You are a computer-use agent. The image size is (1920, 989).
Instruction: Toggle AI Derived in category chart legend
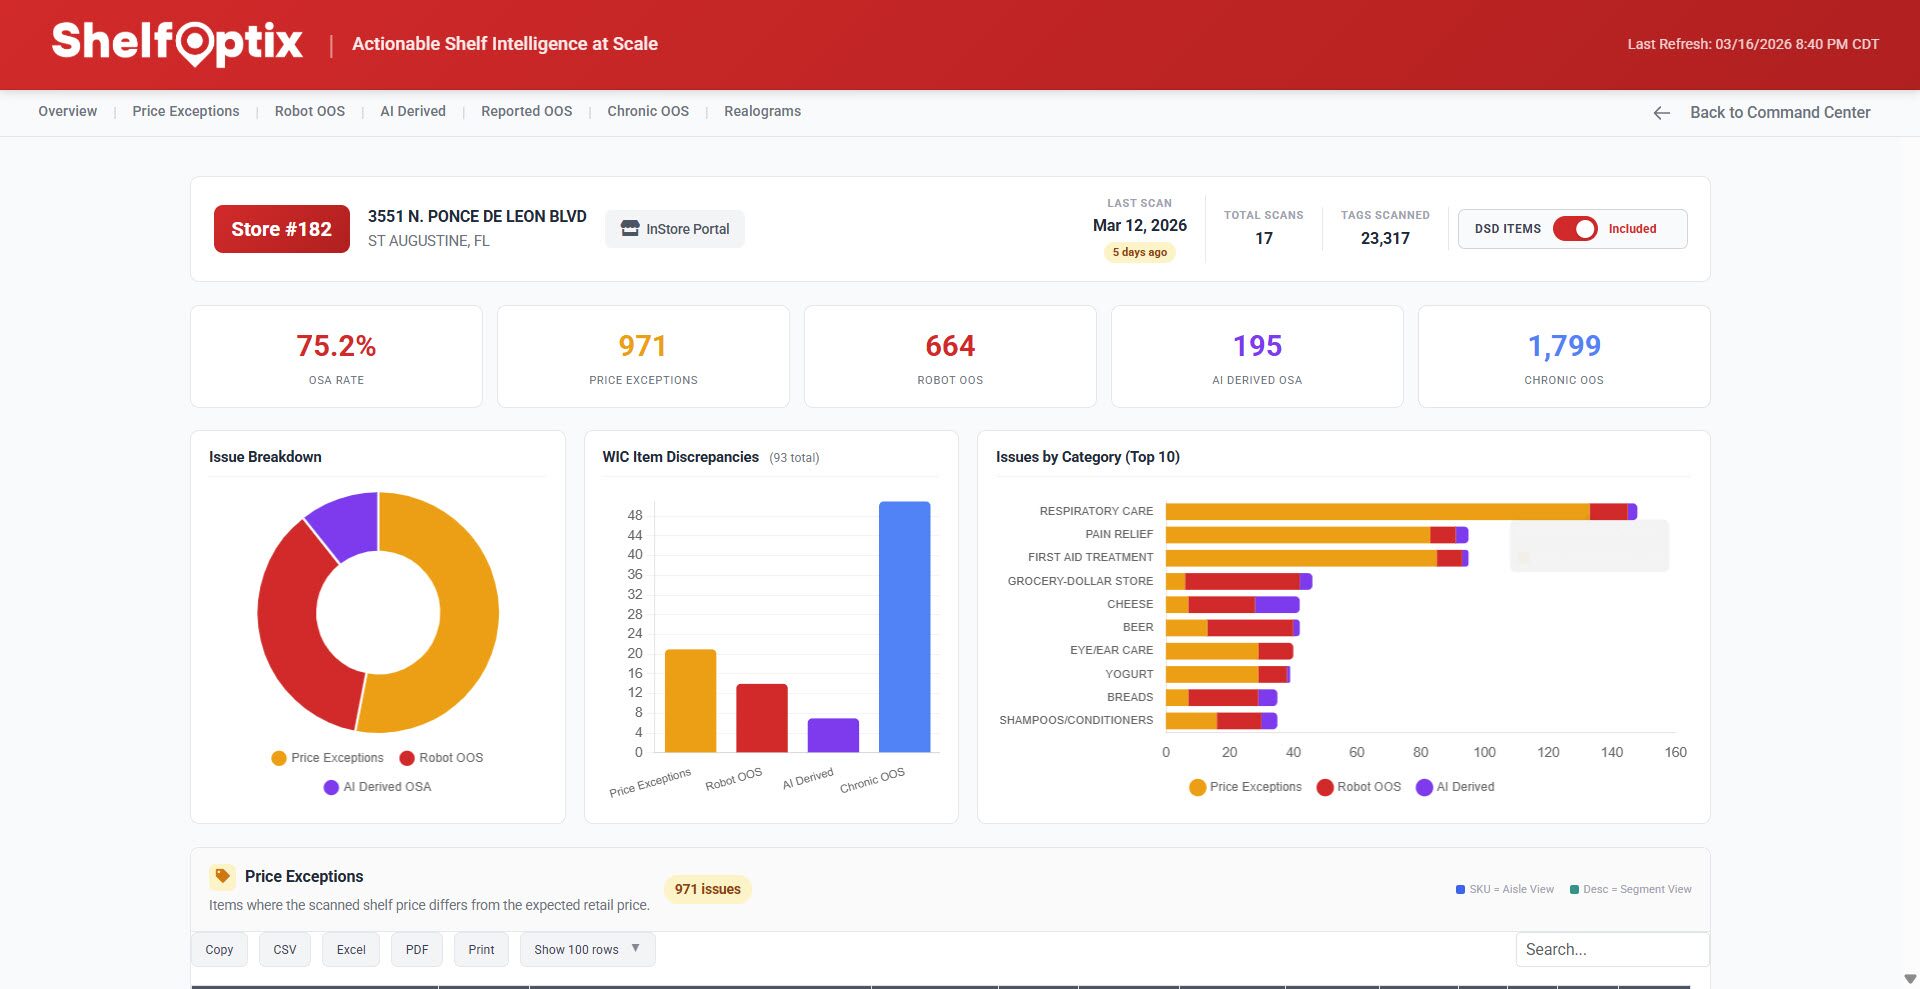1455,787
